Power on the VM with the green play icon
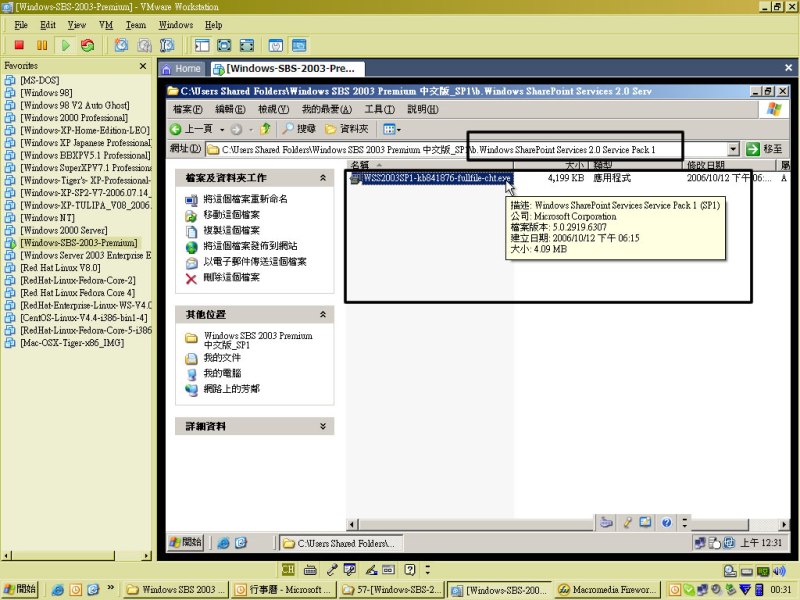800x600 pixels. click(x=65, y=45)
